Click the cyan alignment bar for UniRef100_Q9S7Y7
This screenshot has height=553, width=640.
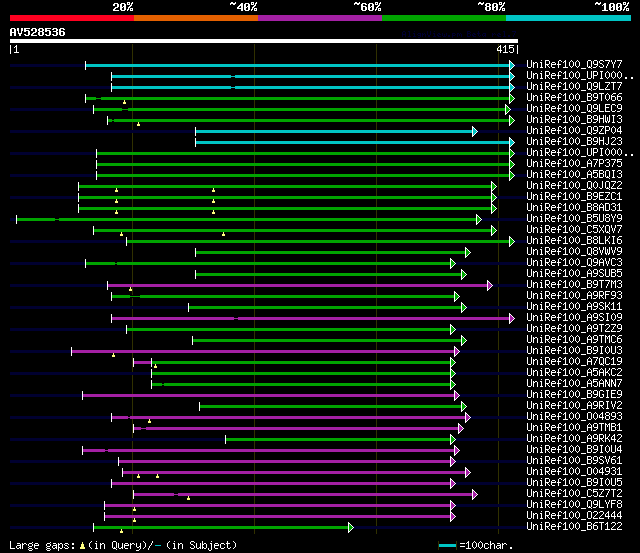[x=298, y=65]
